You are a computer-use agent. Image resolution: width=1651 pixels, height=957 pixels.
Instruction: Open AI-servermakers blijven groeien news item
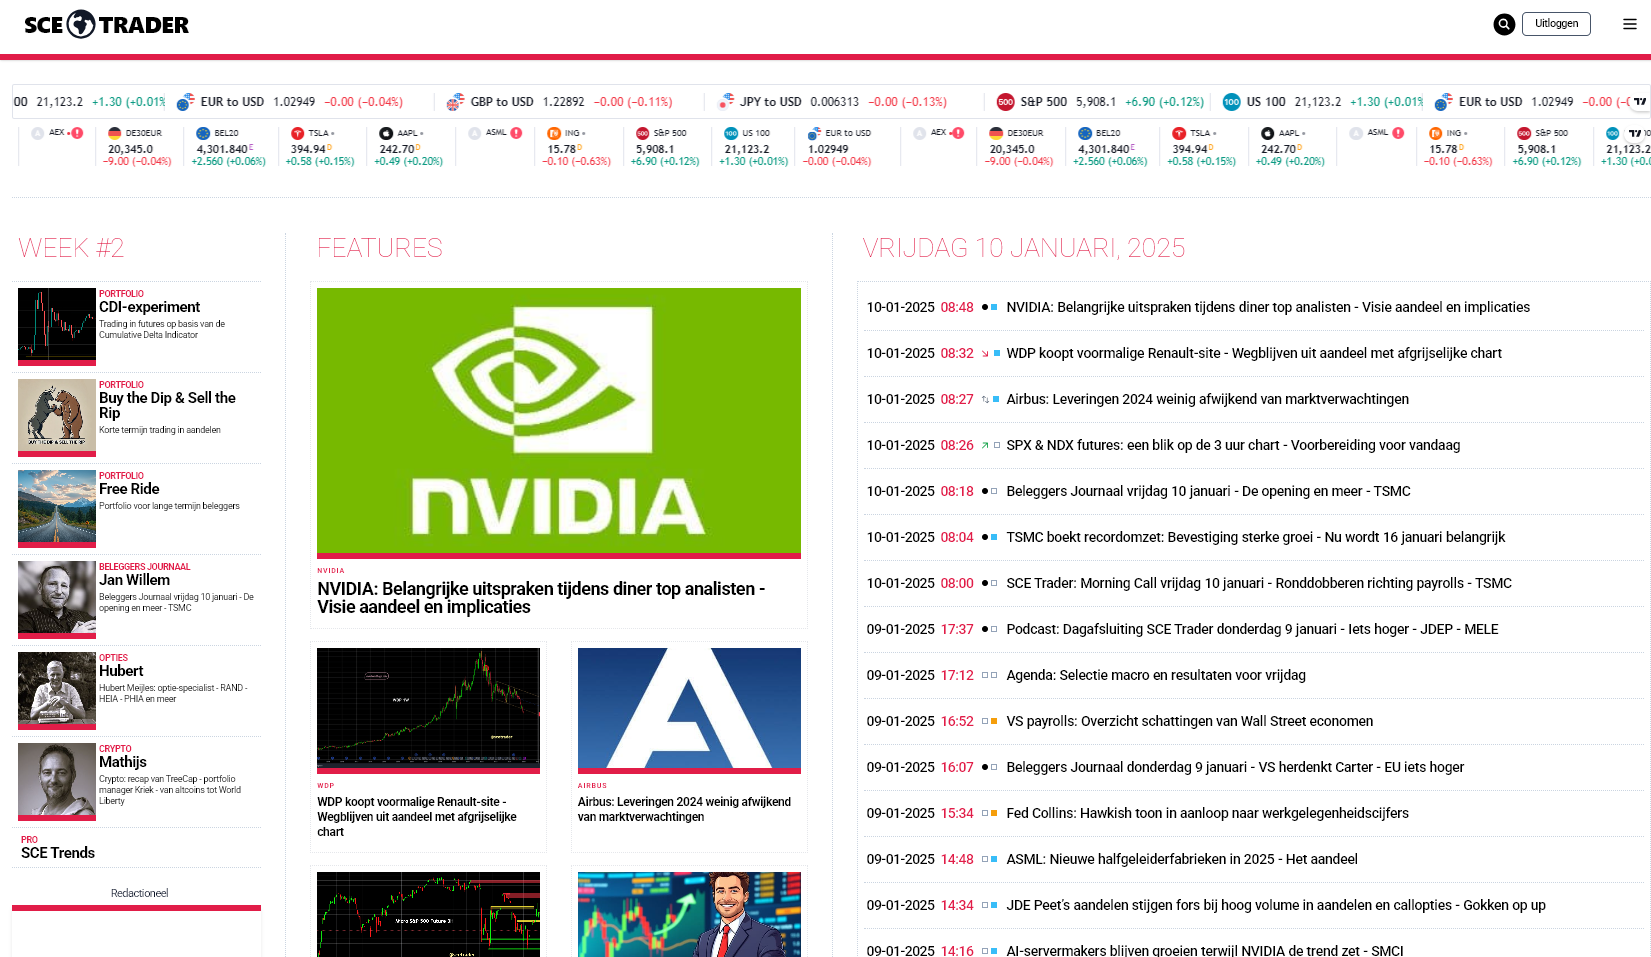coord(1205,950)
